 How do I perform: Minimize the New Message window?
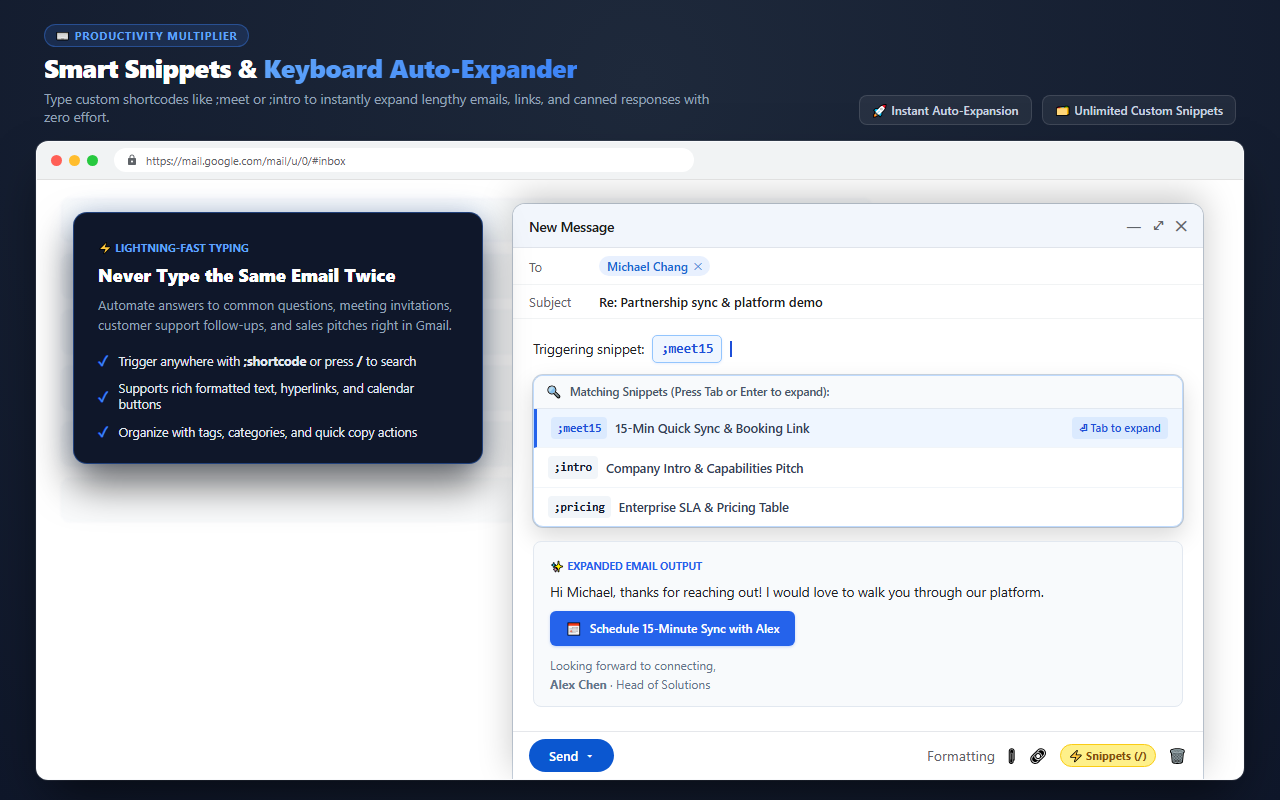pos(1134,227)
